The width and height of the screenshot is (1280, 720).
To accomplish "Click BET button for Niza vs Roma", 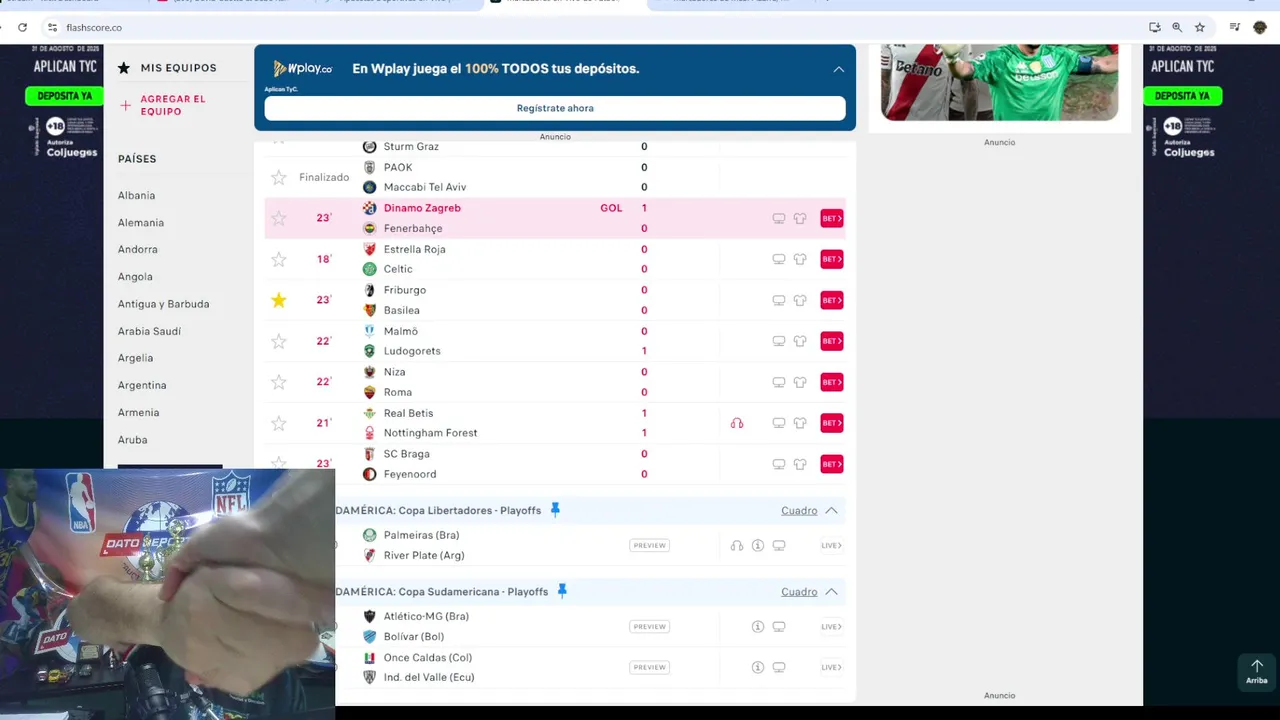I will pos(832,382).
